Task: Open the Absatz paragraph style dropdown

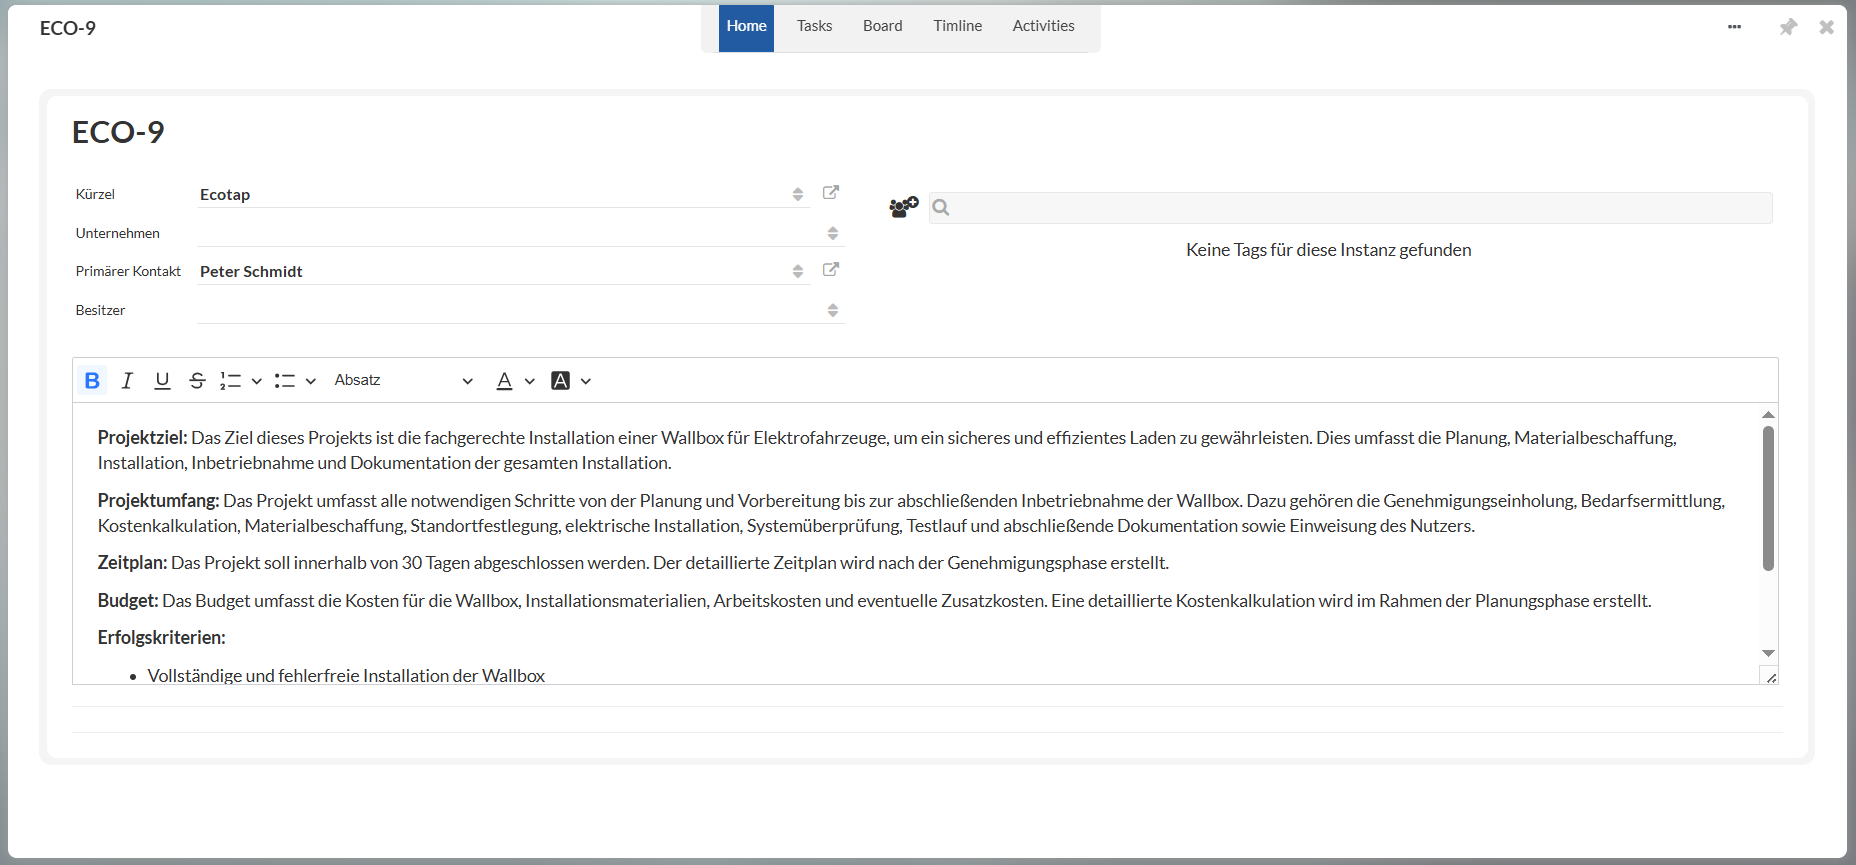Action: click(403, 381)
